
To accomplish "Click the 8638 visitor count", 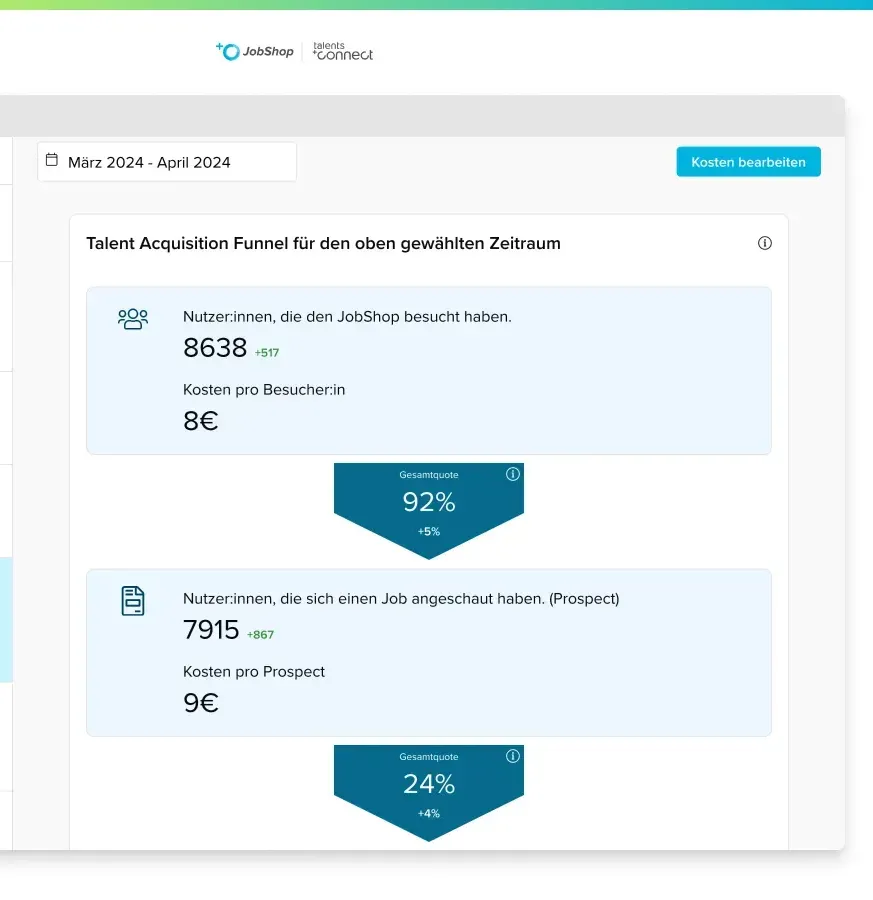I will [x=215, y=348].
